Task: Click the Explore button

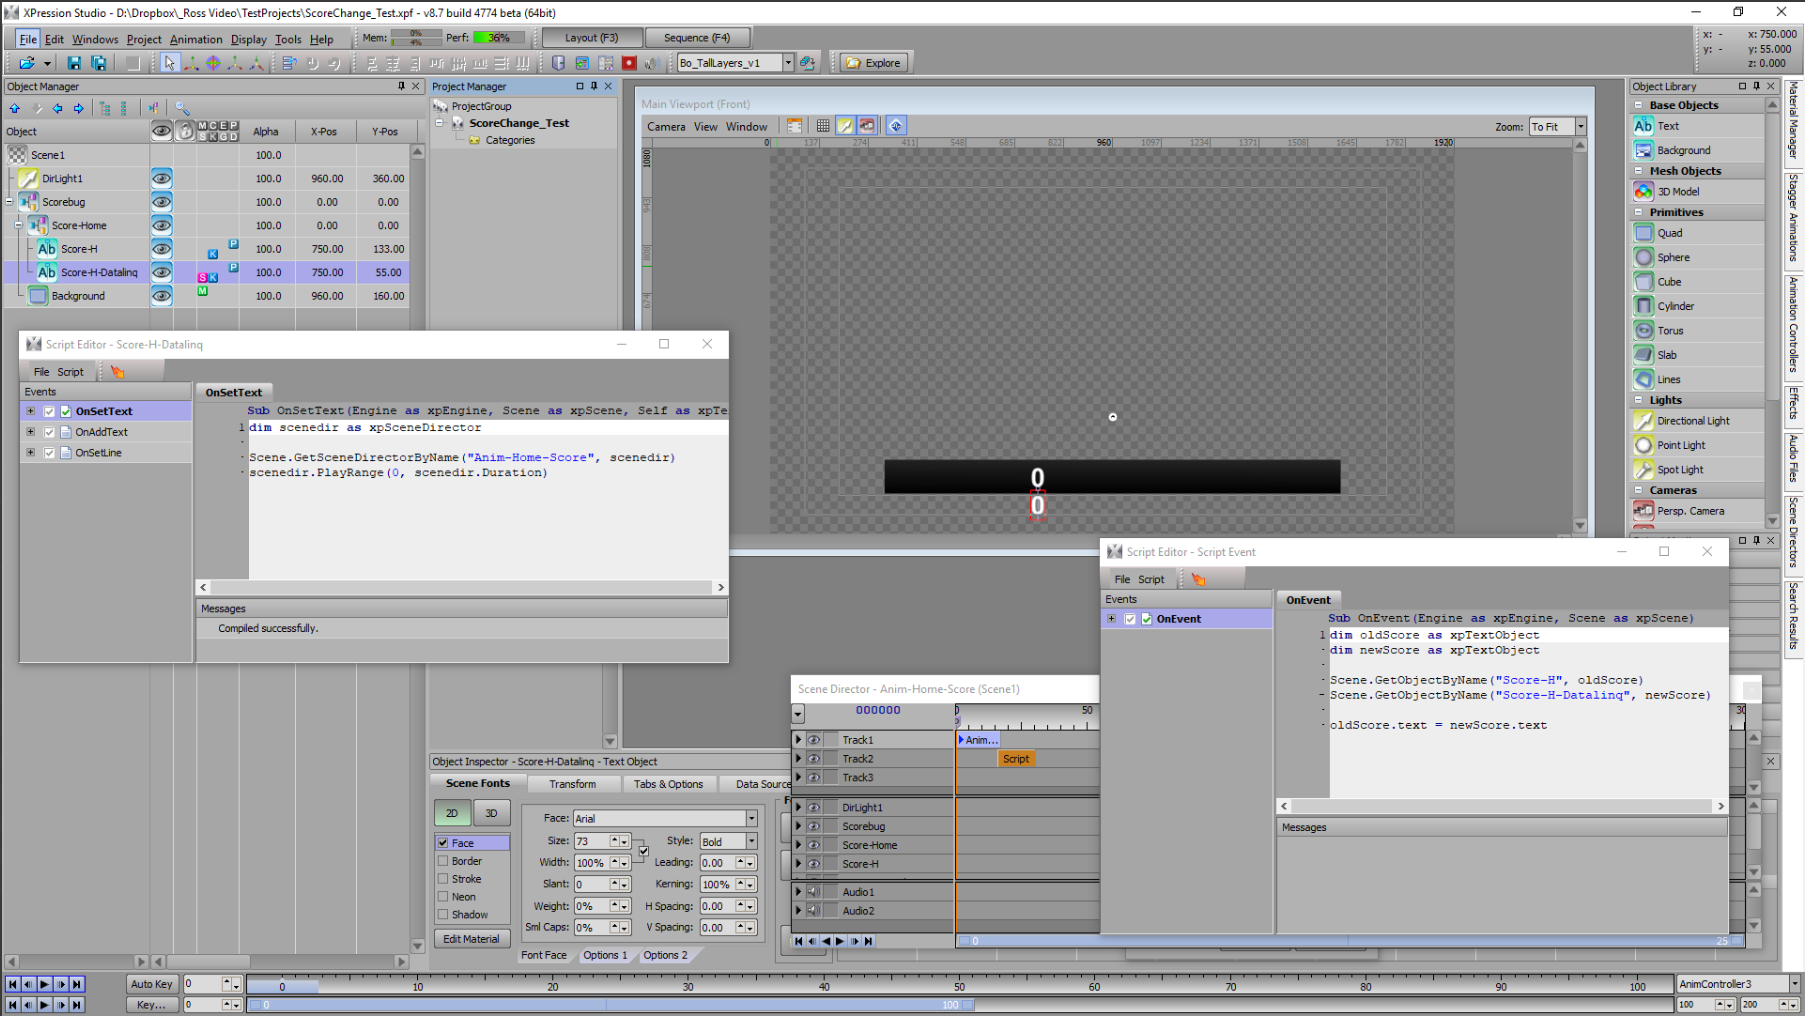Action: (x=873, y=63)
